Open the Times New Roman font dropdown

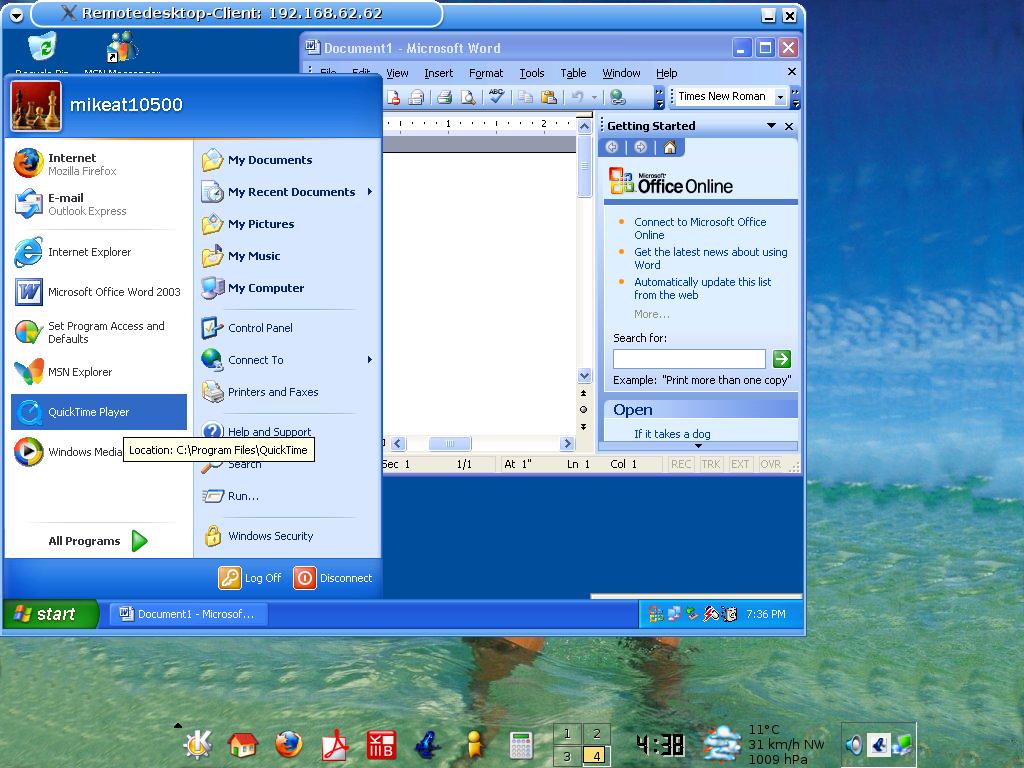(781, 97)
